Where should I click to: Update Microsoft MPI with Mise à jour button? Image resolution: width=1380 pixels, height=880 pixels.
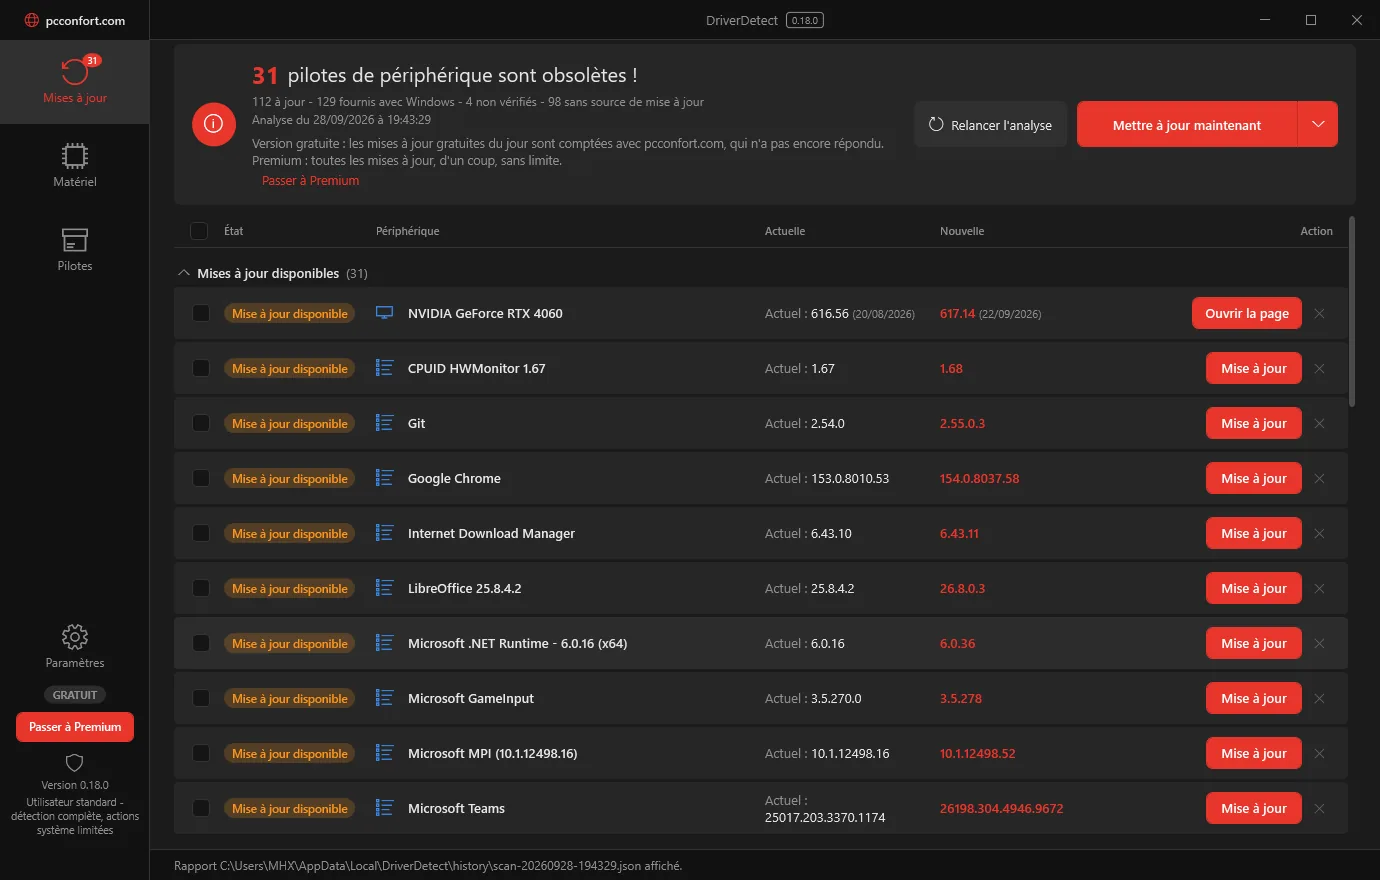pos(1254,753)
